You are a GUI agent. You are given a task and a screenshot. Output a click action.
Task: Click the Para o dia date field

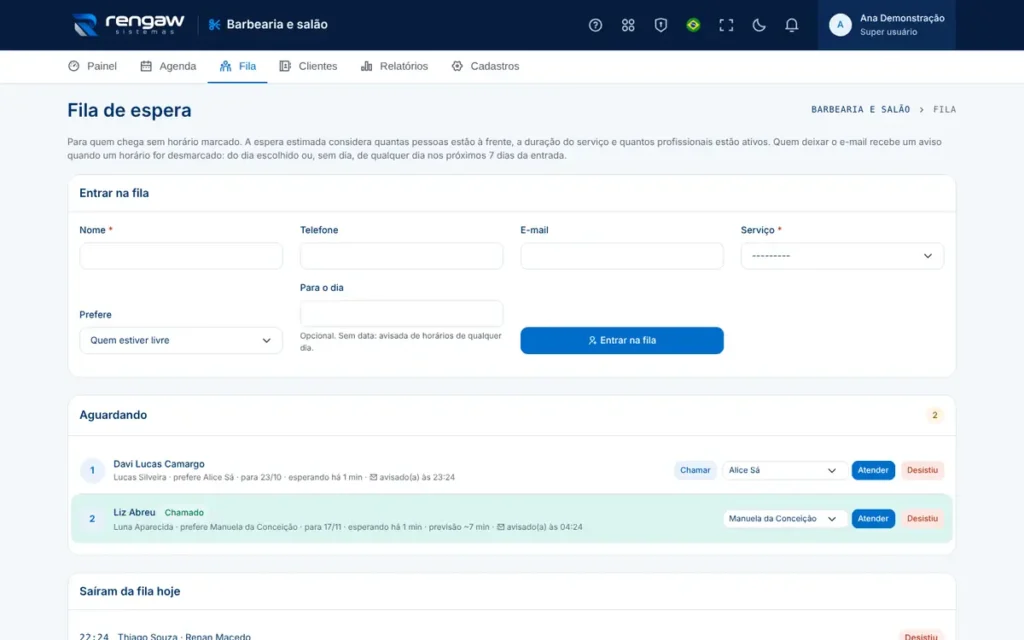(x=402, y=313)
